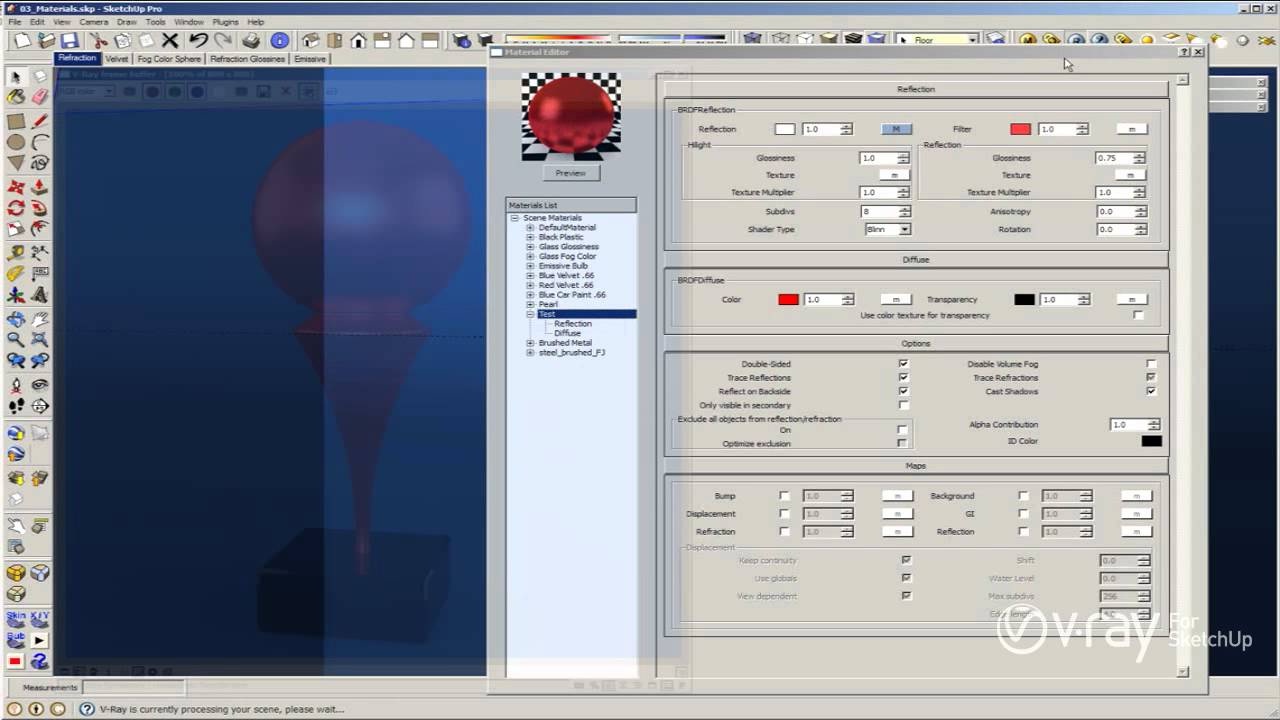Viewport: 1280px width, 720px height.
Task: Click the Print icon
Action: (251, 40)
